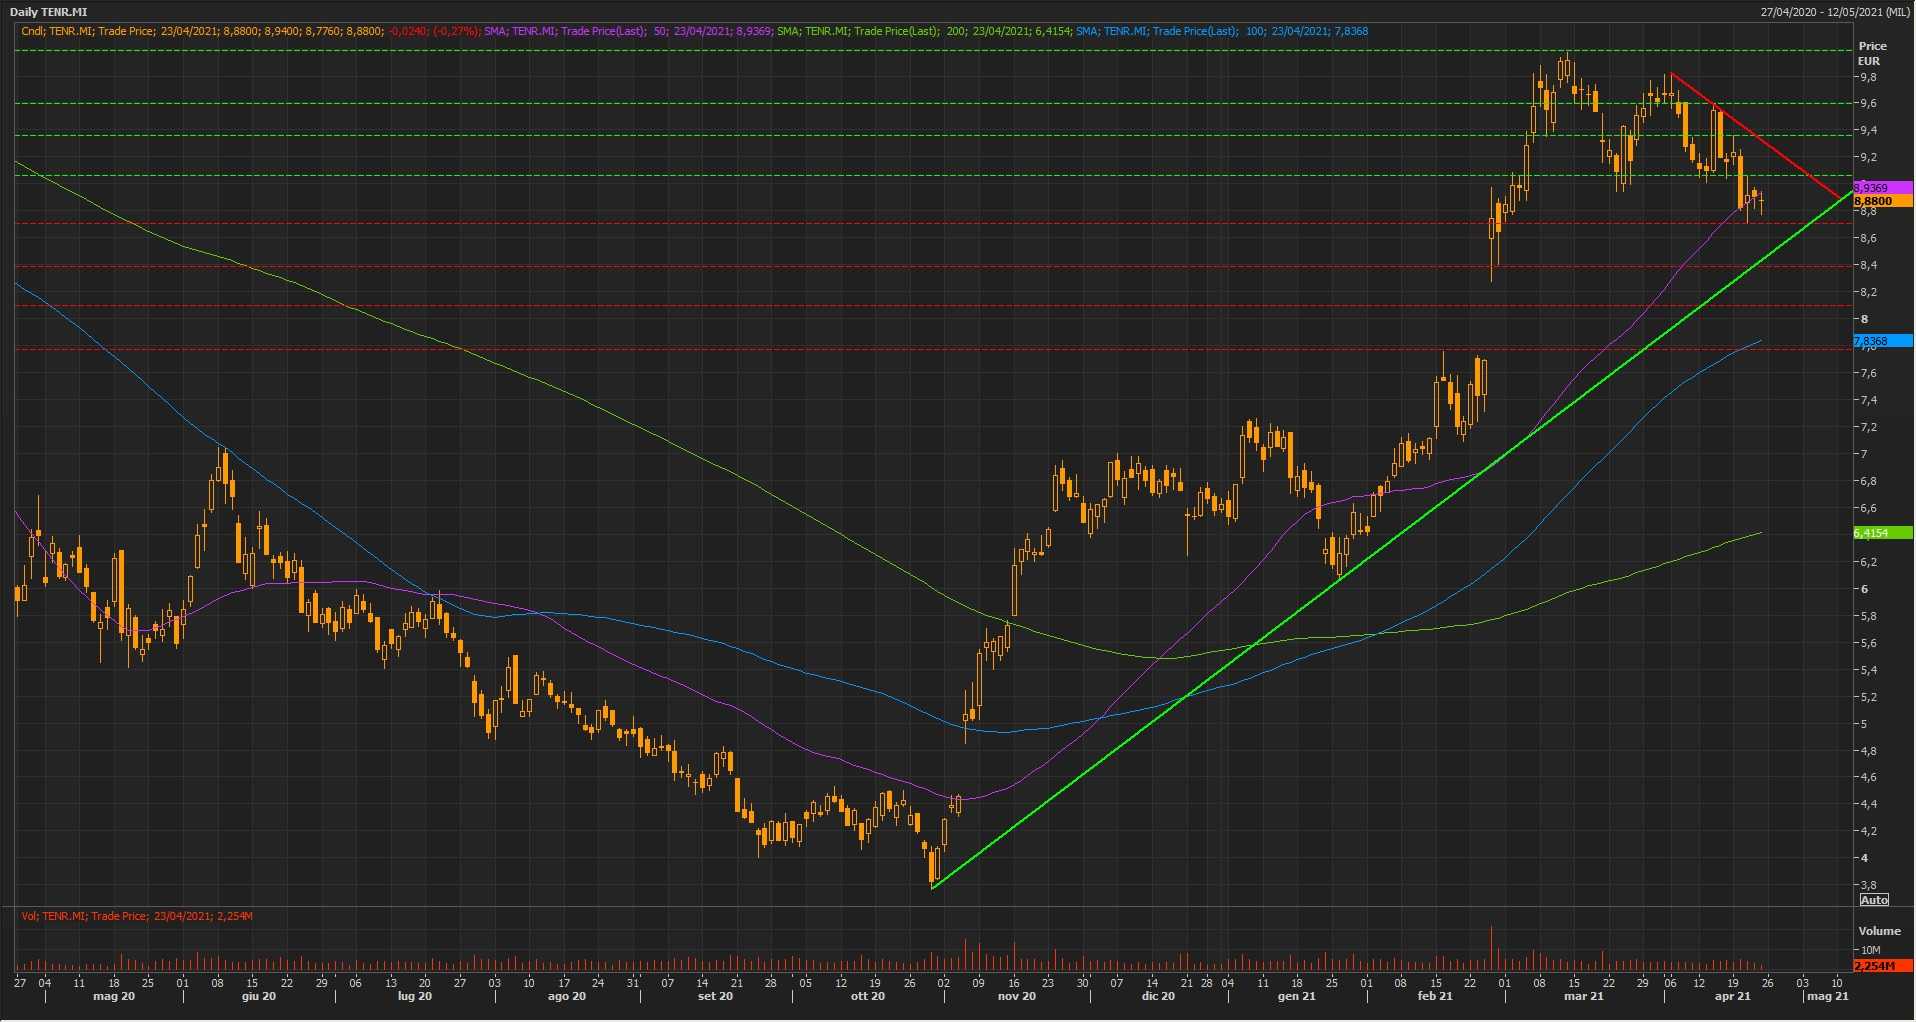Click the date range in top right corner

[1834, 12]
